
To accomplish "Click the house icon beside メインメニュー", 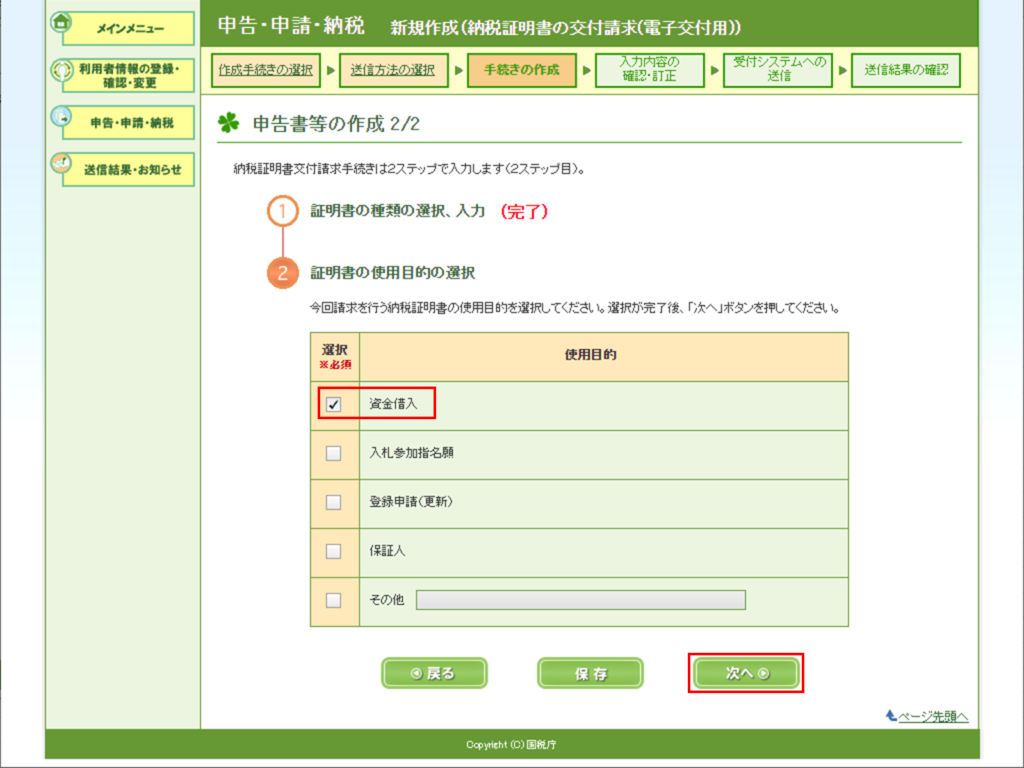I will (60, 22).
